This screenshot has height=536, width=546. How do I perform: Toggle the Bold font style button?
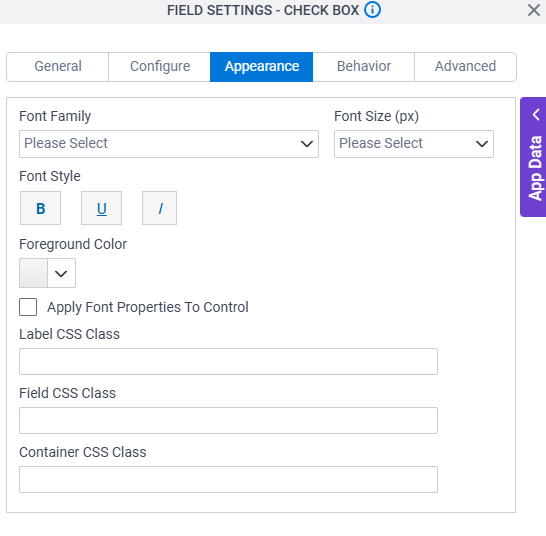pos(40,208)
